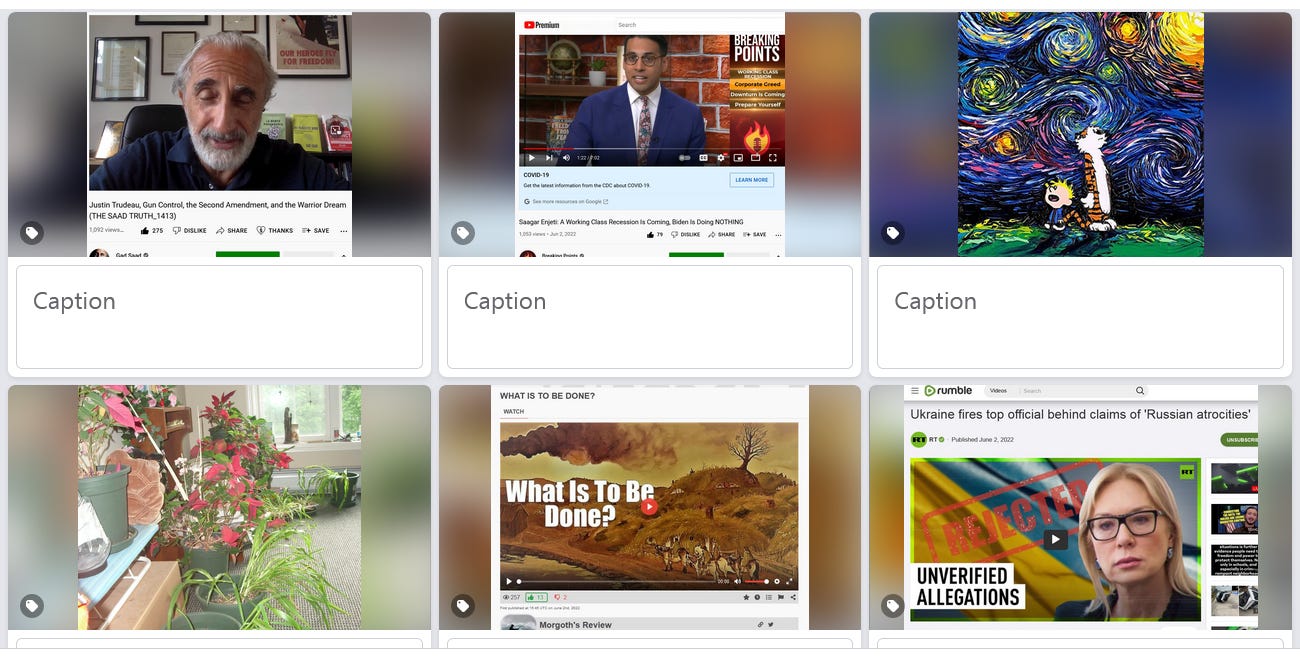Click the volume icon in the Breaking Points player
The height and width of the screenshot is (659, 1300).
tap(566, 158)
